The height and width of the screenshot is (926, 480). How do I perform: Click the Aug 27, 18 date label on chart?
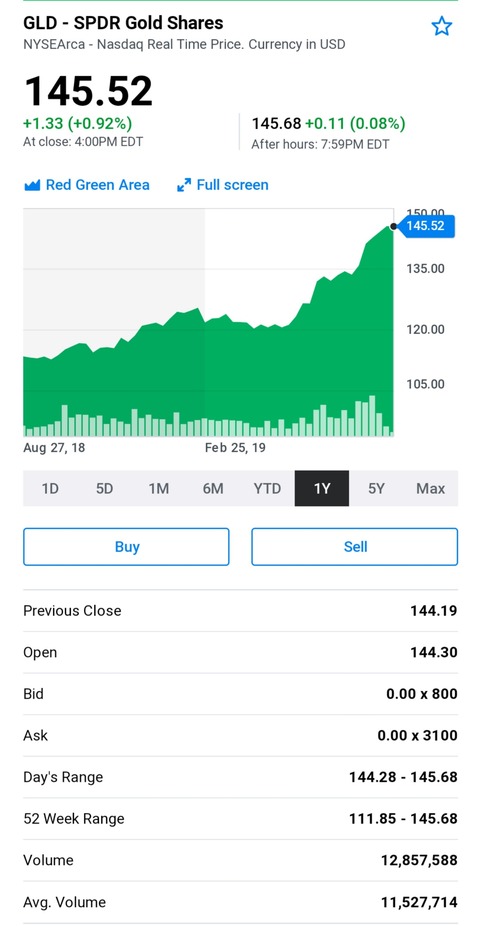click(54, 448)
